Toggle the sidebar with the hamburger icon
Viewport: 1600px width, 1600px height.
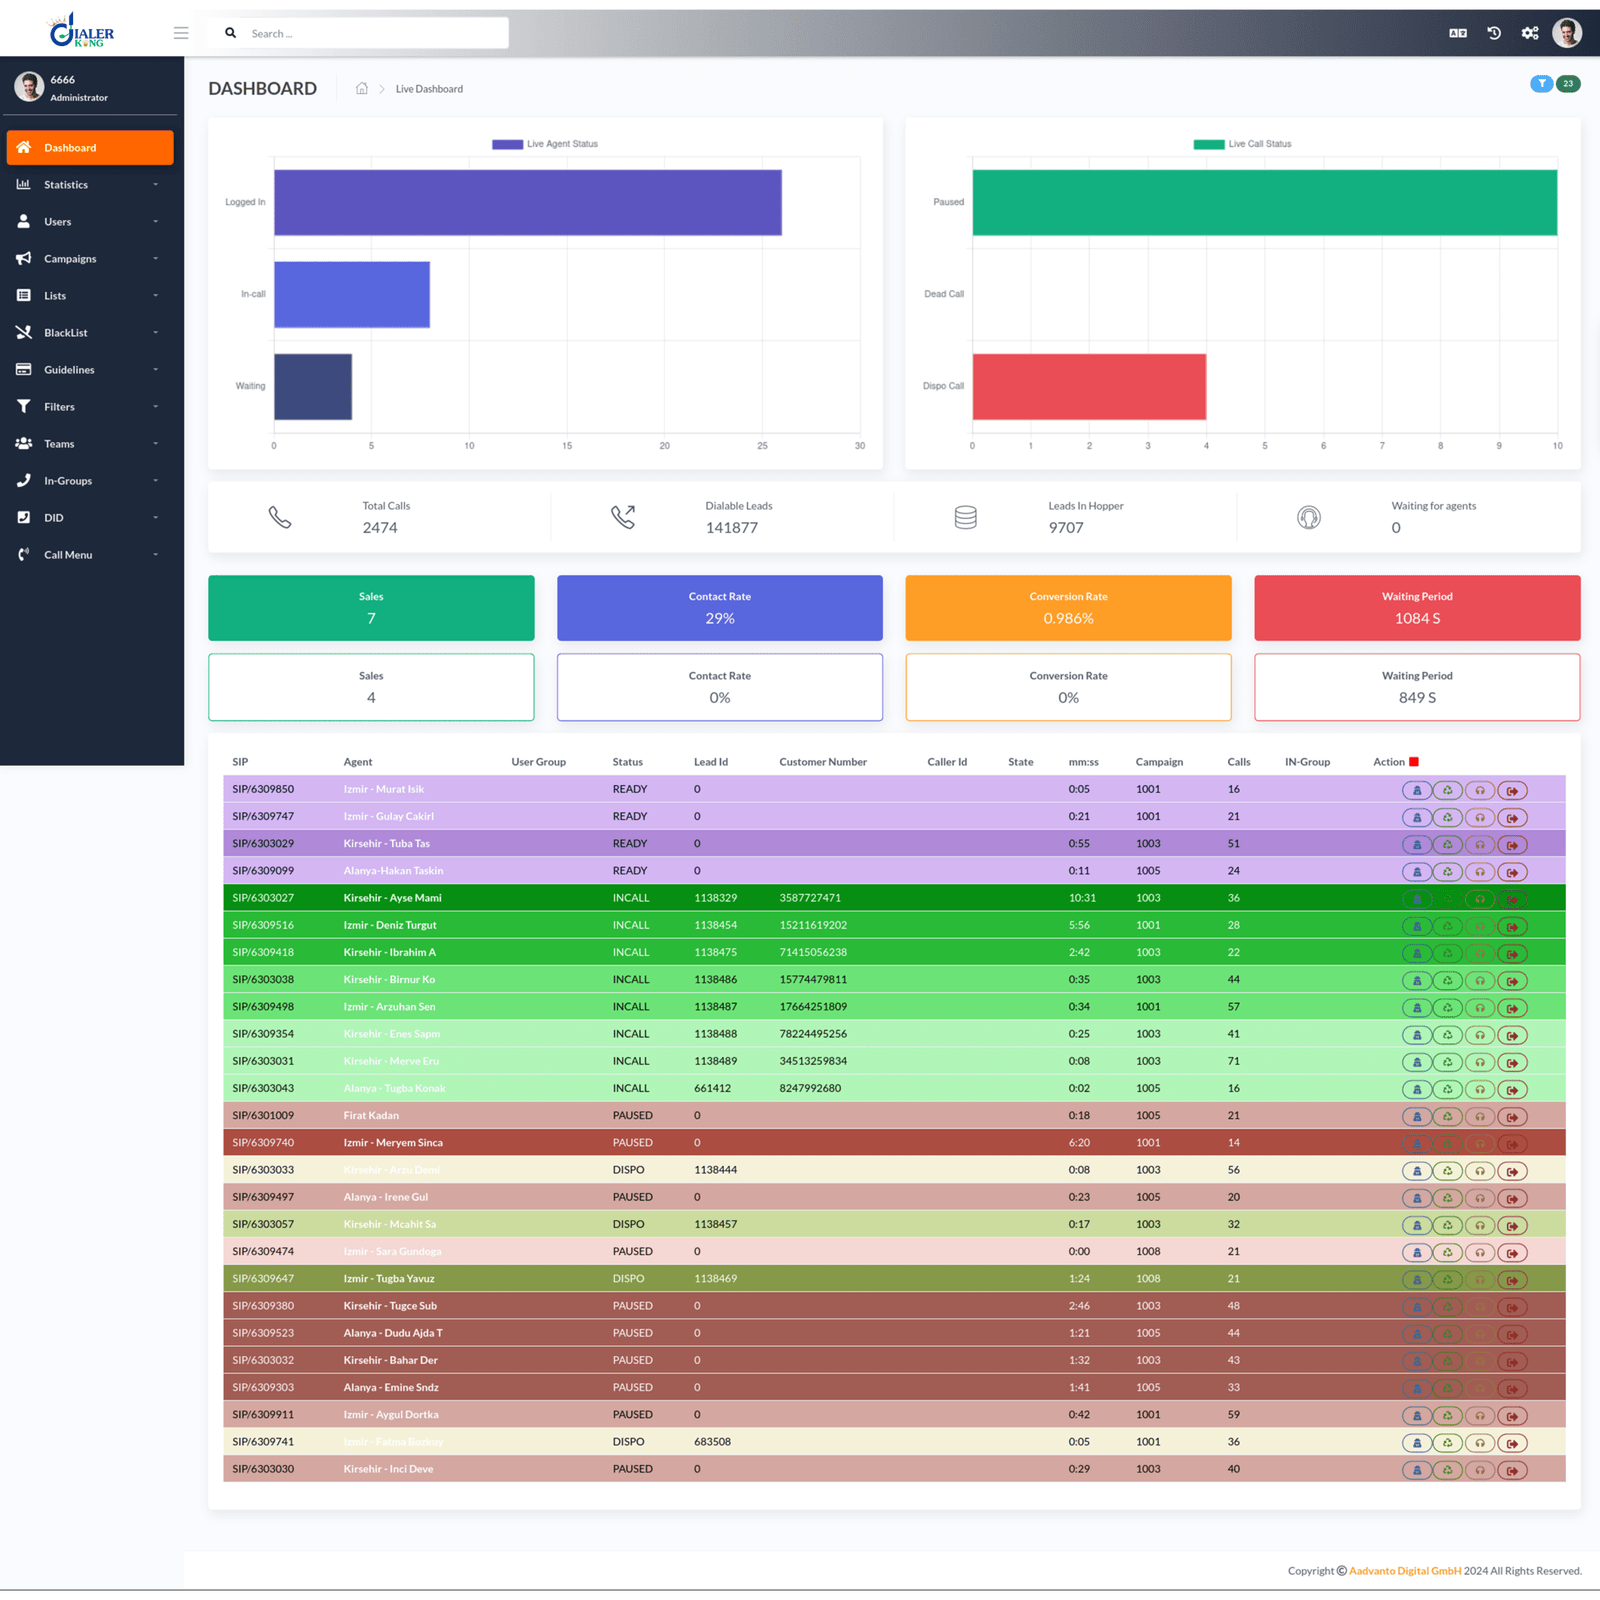[180, 32]
